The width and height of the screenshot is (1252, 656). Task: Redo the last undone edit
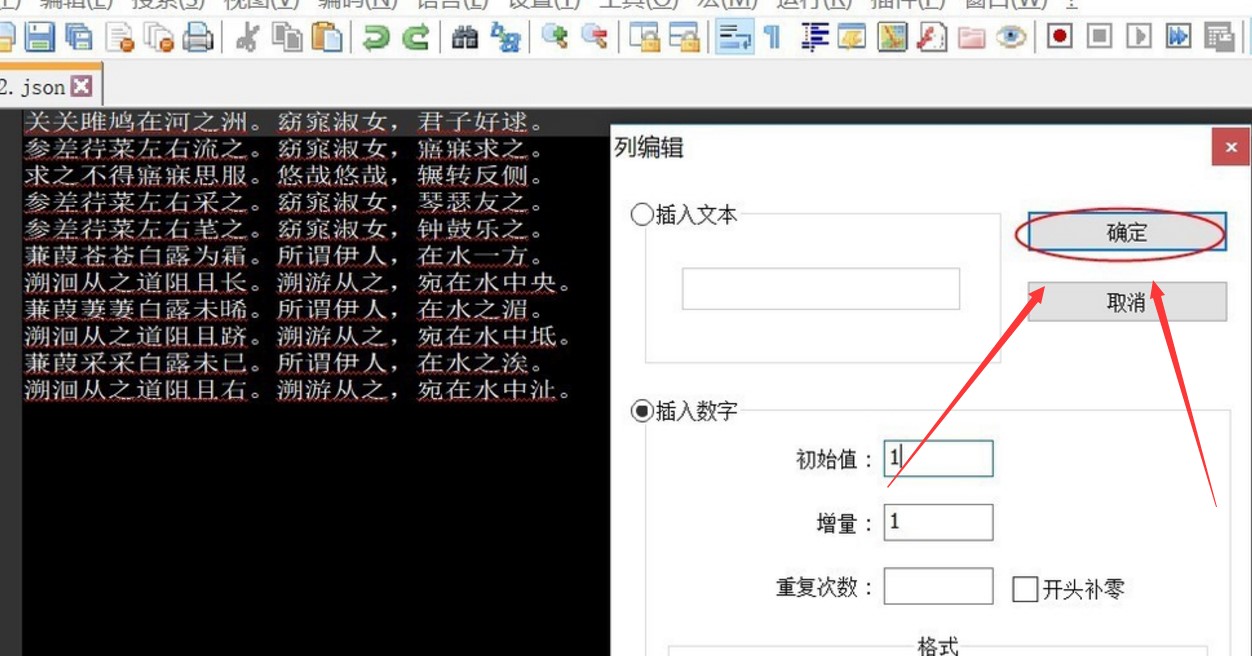point(414,37)
